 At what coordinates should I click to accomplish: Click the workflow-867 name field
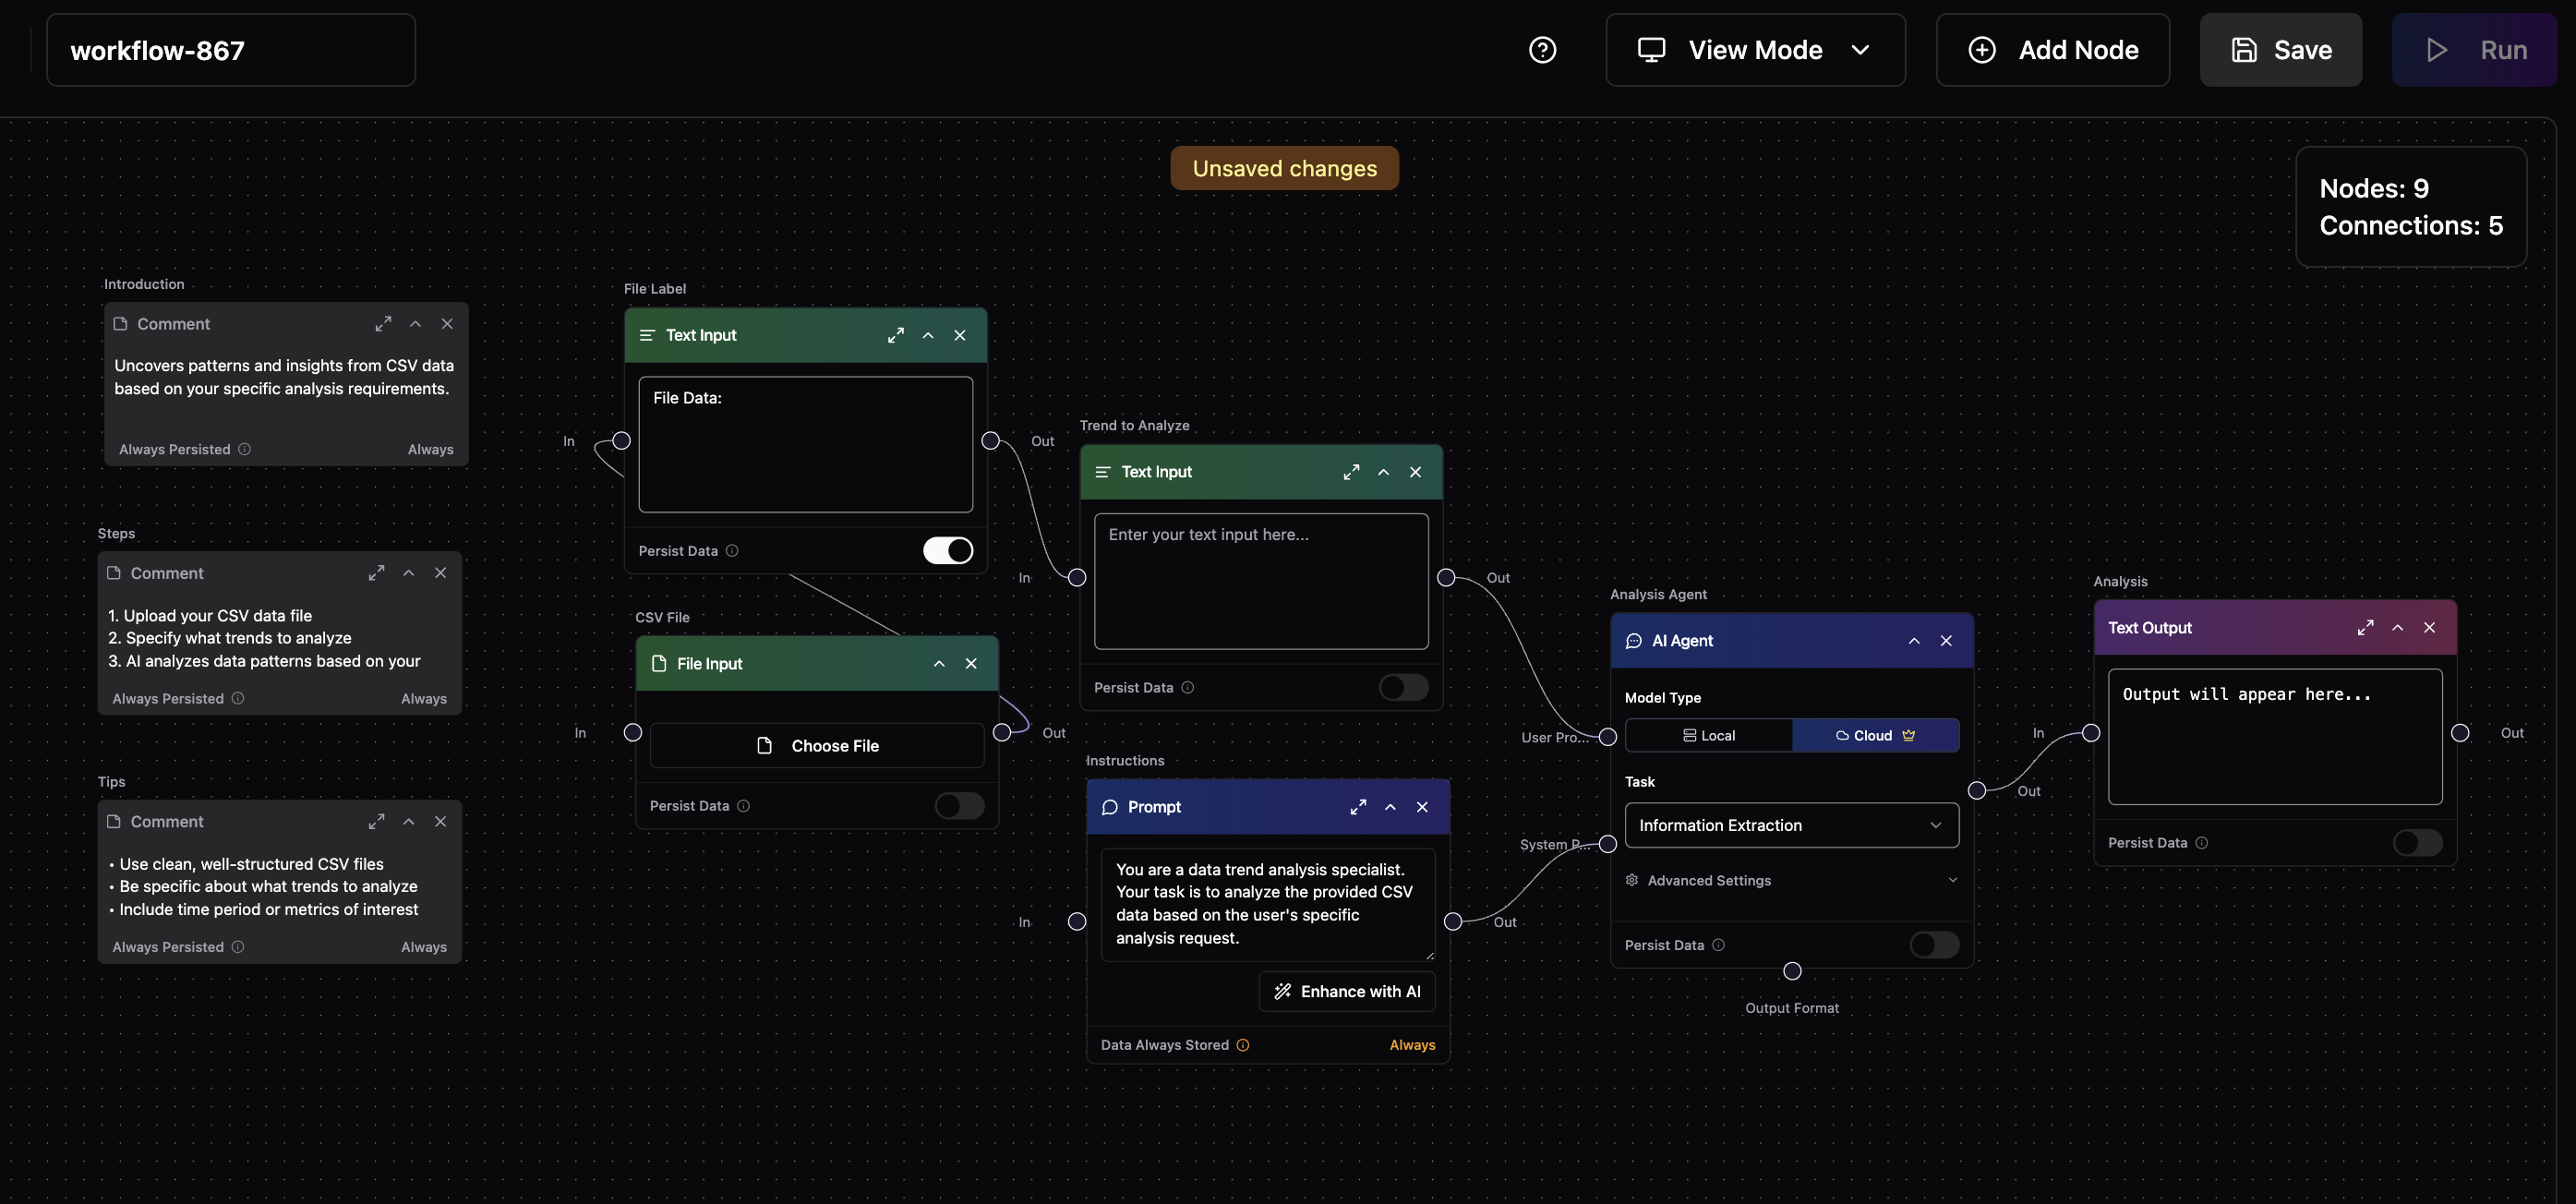pos(231,49)
